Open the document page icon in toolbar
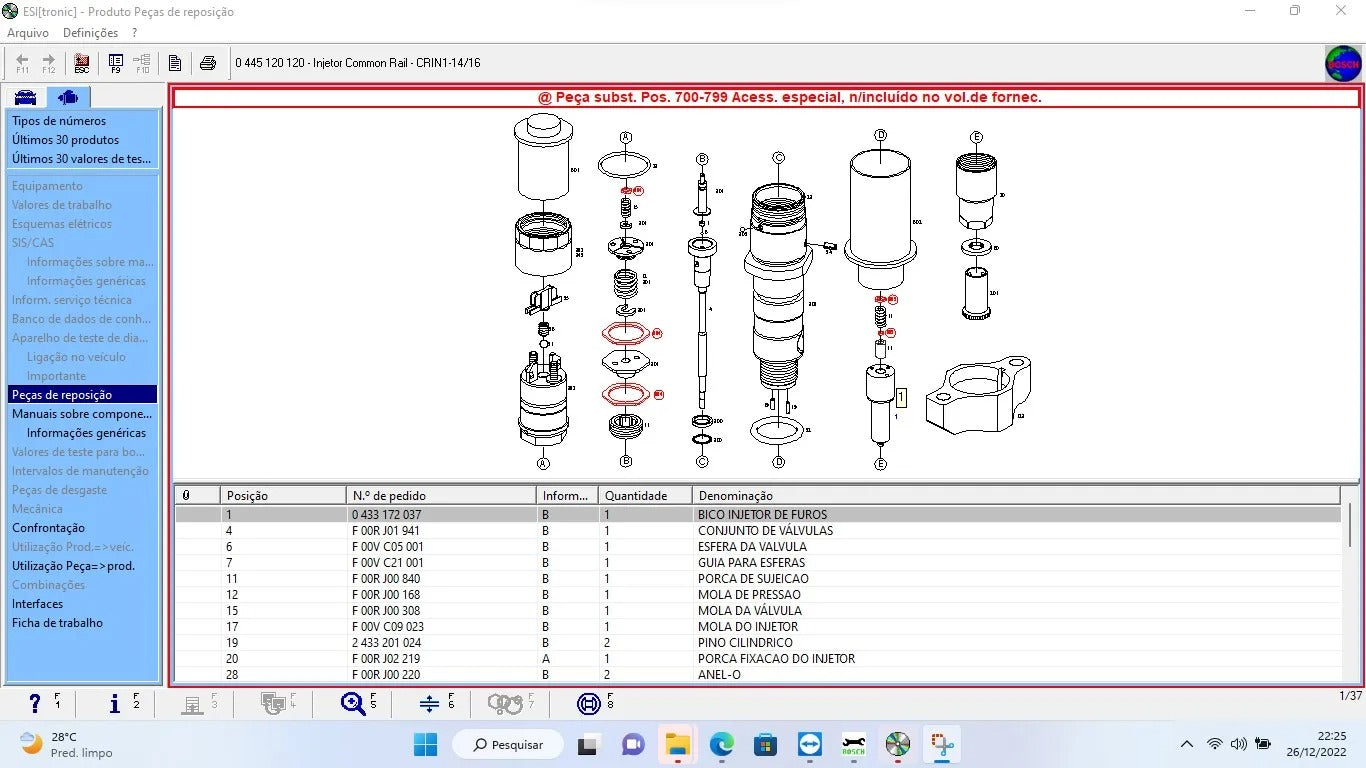 tap(175, 63)
